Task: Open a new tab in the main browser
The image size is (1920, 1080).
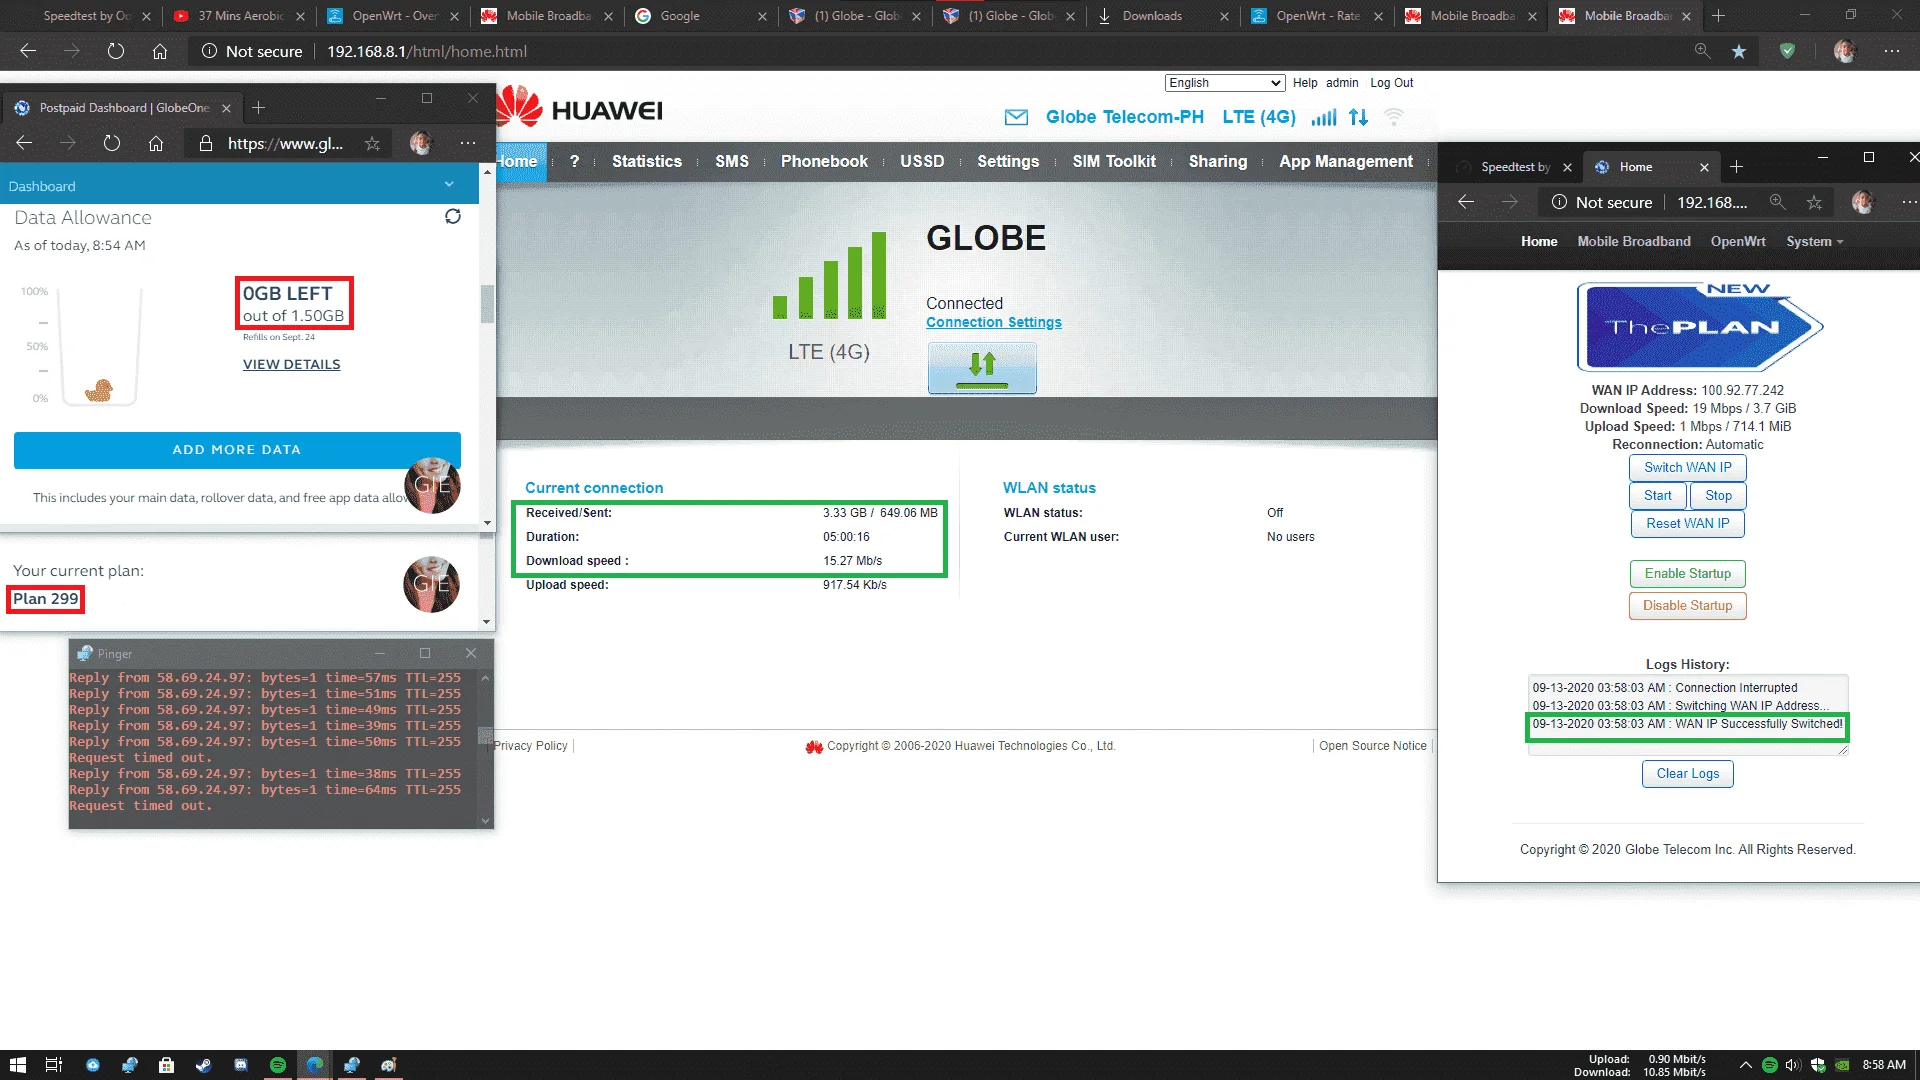Action: 1718,16
